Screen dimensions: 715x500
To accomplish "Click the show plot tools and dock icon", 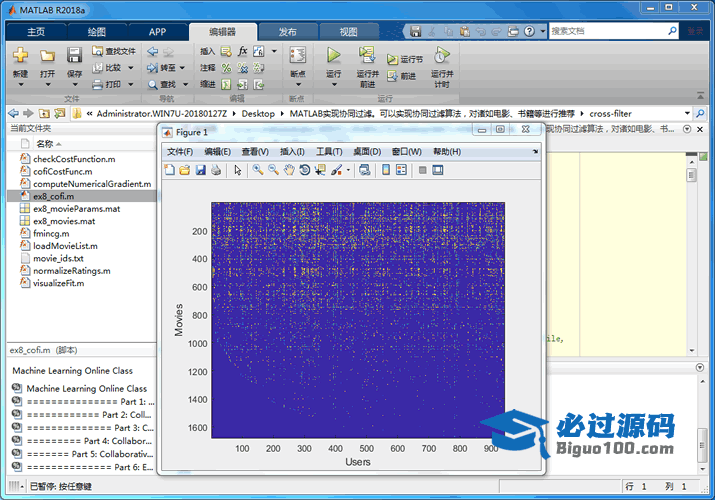I will pos(438,170).
